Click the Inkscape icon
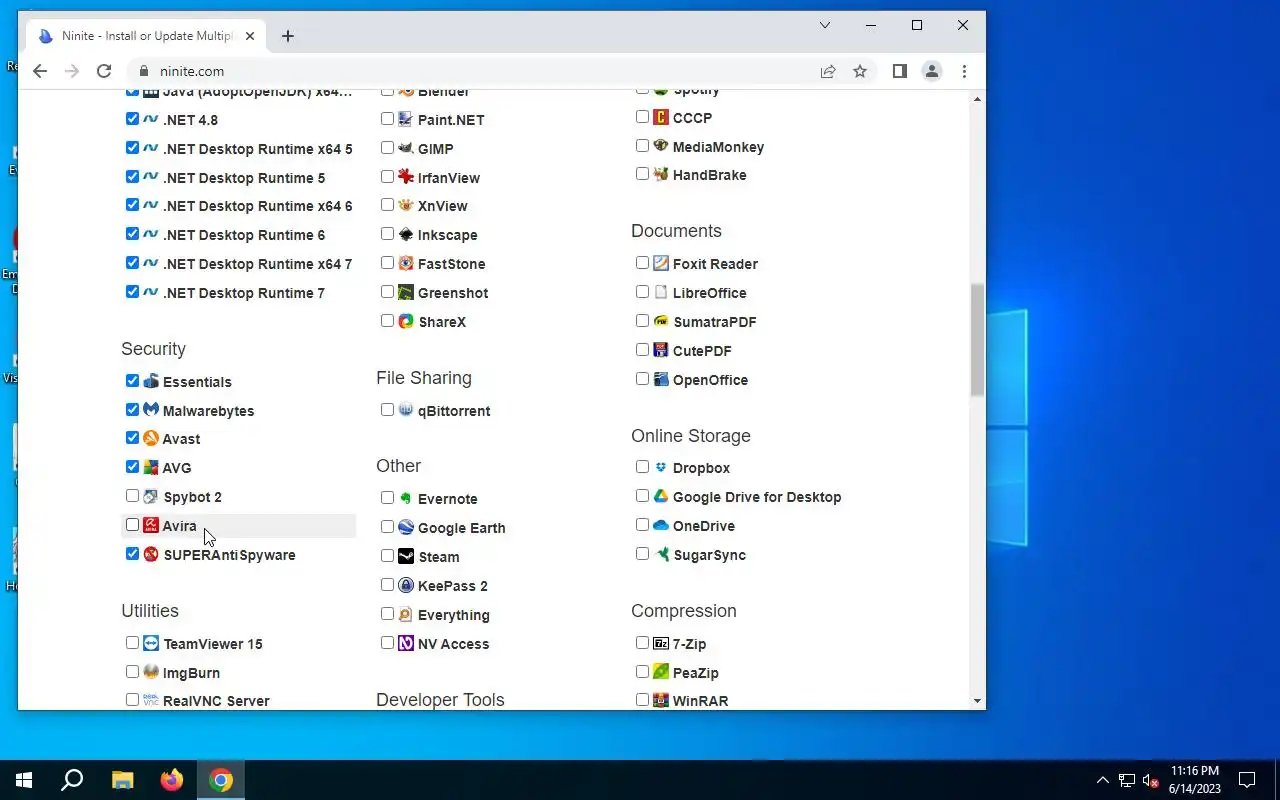This screenshot has width=1280, height=800. tap(406, 234)
